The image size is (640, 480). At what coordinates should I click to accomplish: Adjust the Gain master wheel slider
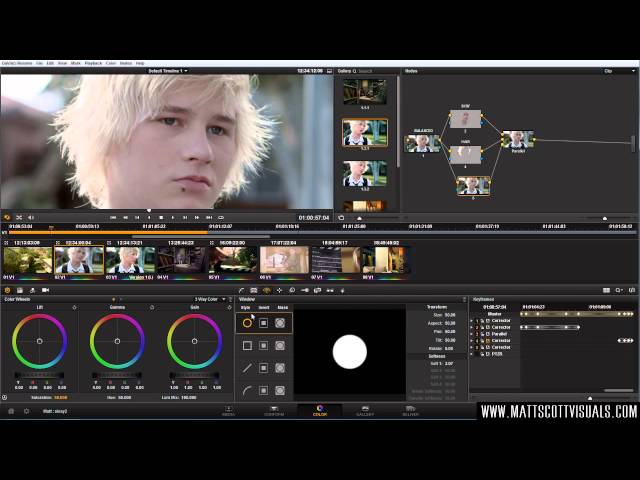point(194,375)
